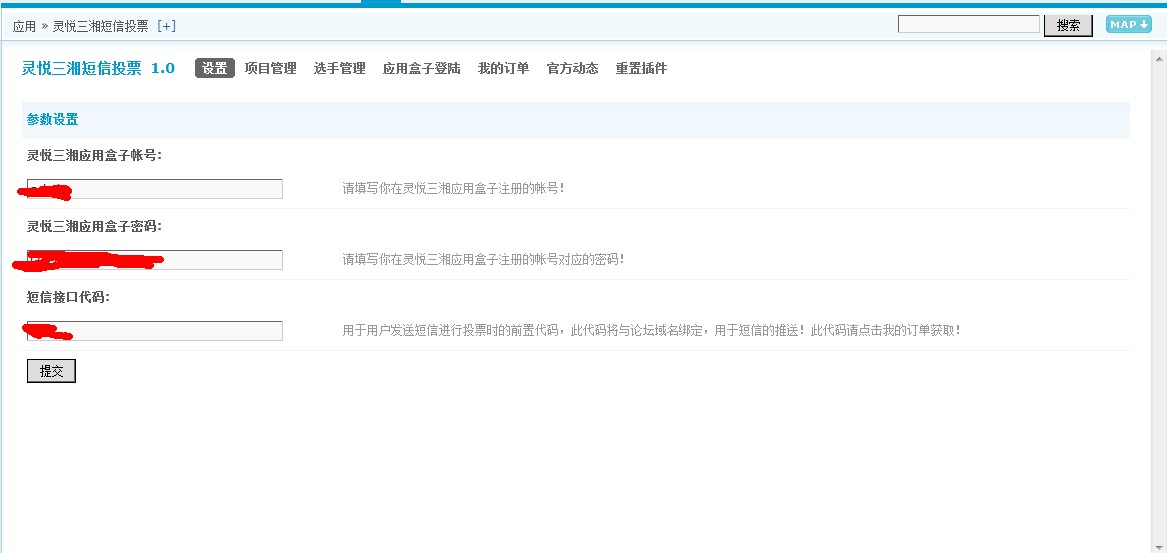Click hint text about 帐号对应的密码

click(483, 259)
